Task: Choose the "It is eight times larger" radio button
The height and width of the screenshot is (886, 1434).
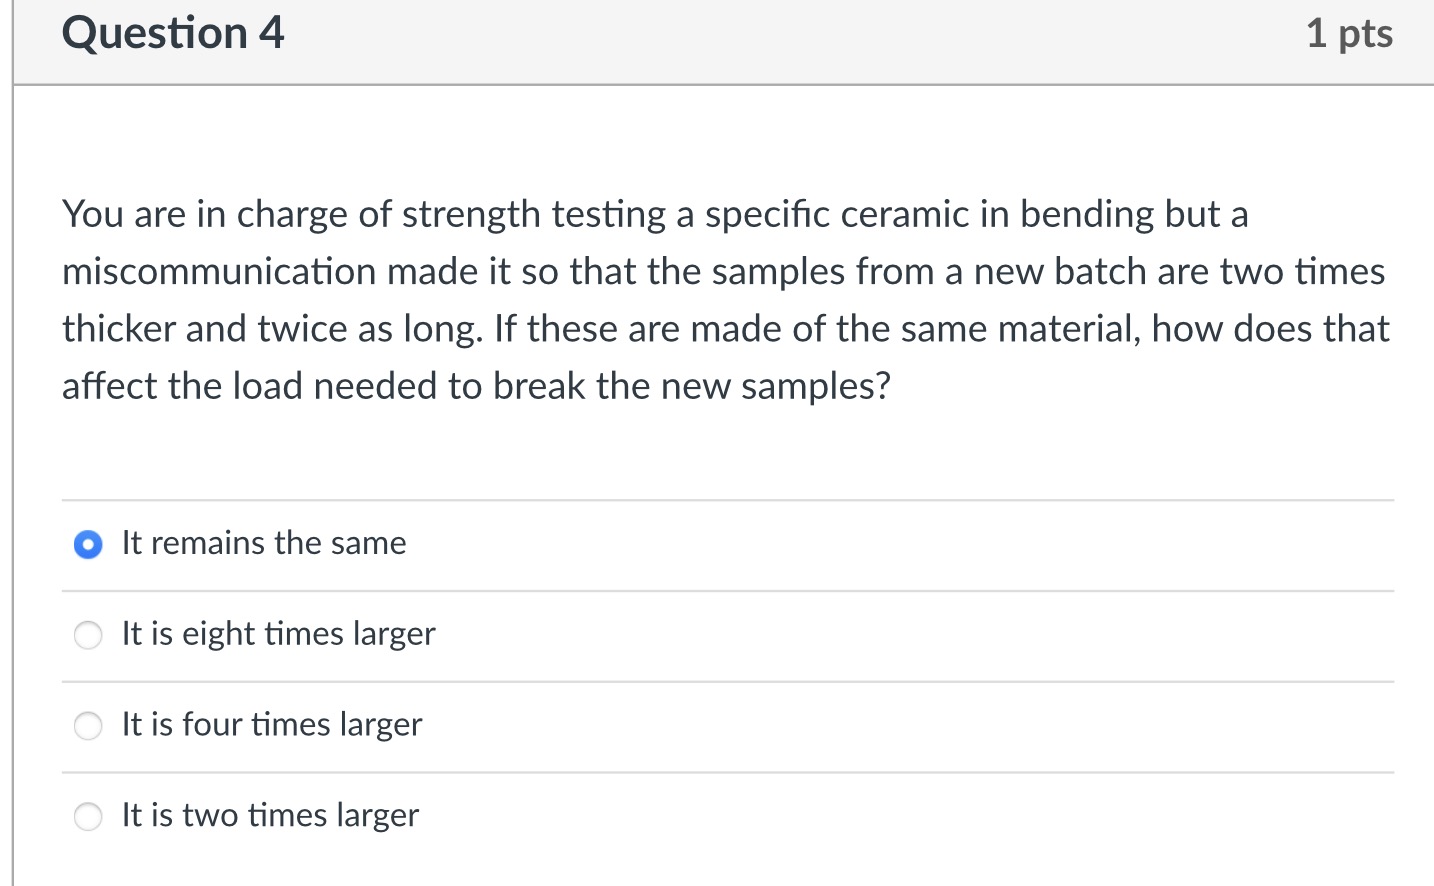Action: point(88,635)
